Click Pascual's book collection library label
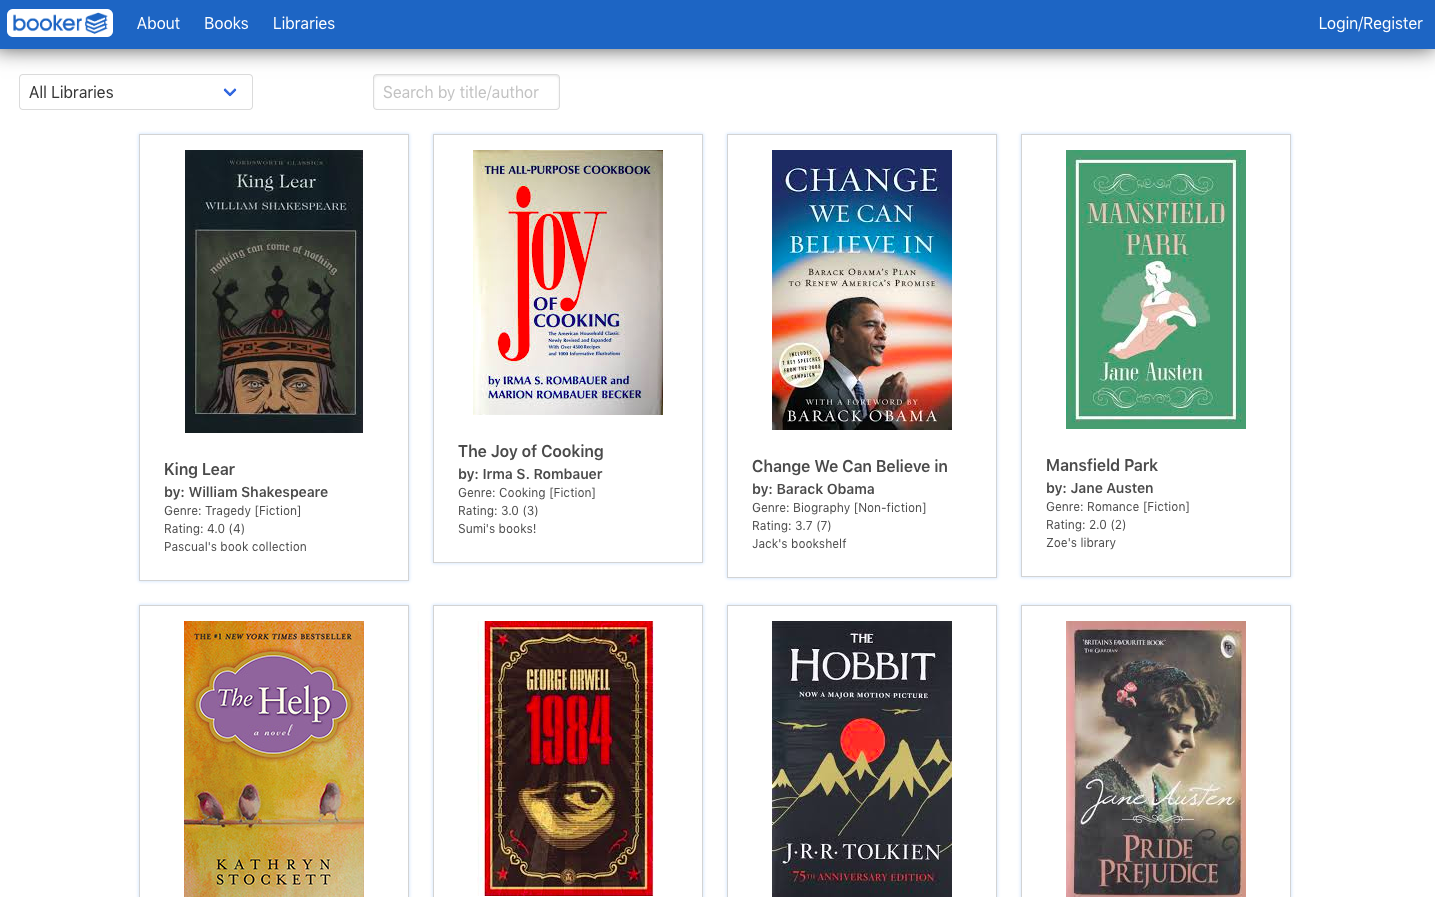 click(x=235, y=547)
